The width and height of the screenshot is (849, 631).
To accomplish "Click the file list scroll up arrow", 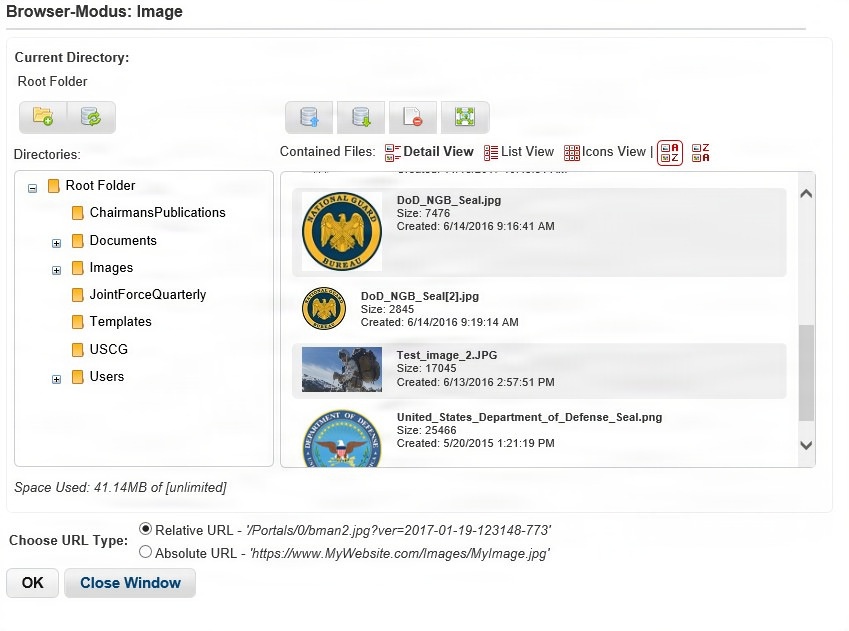I will tap(806, 193).
